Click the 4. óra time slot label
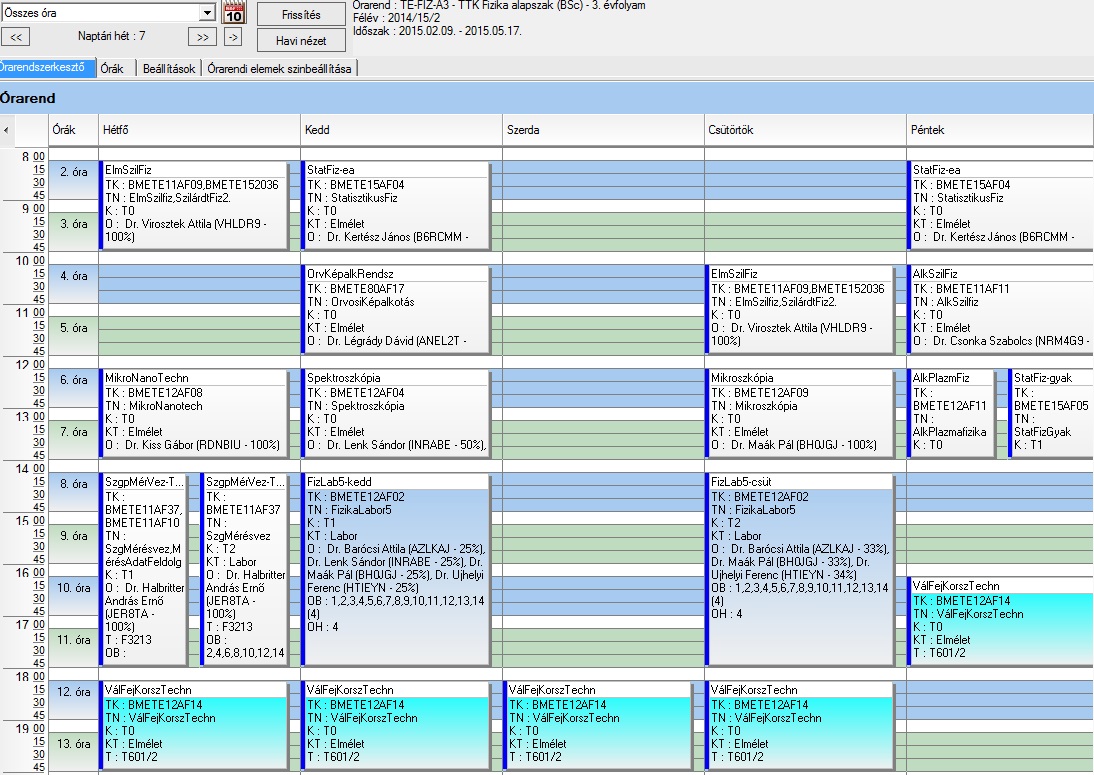 point(73,276)
